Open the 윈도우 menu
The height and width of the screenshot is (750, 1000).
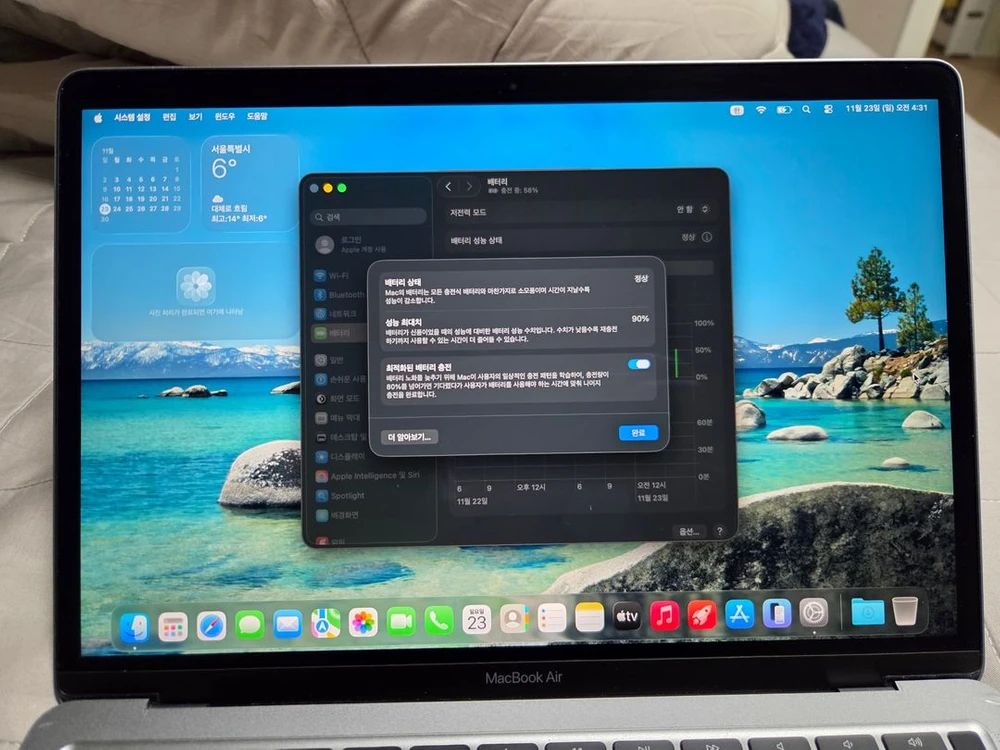pos(224,116)
